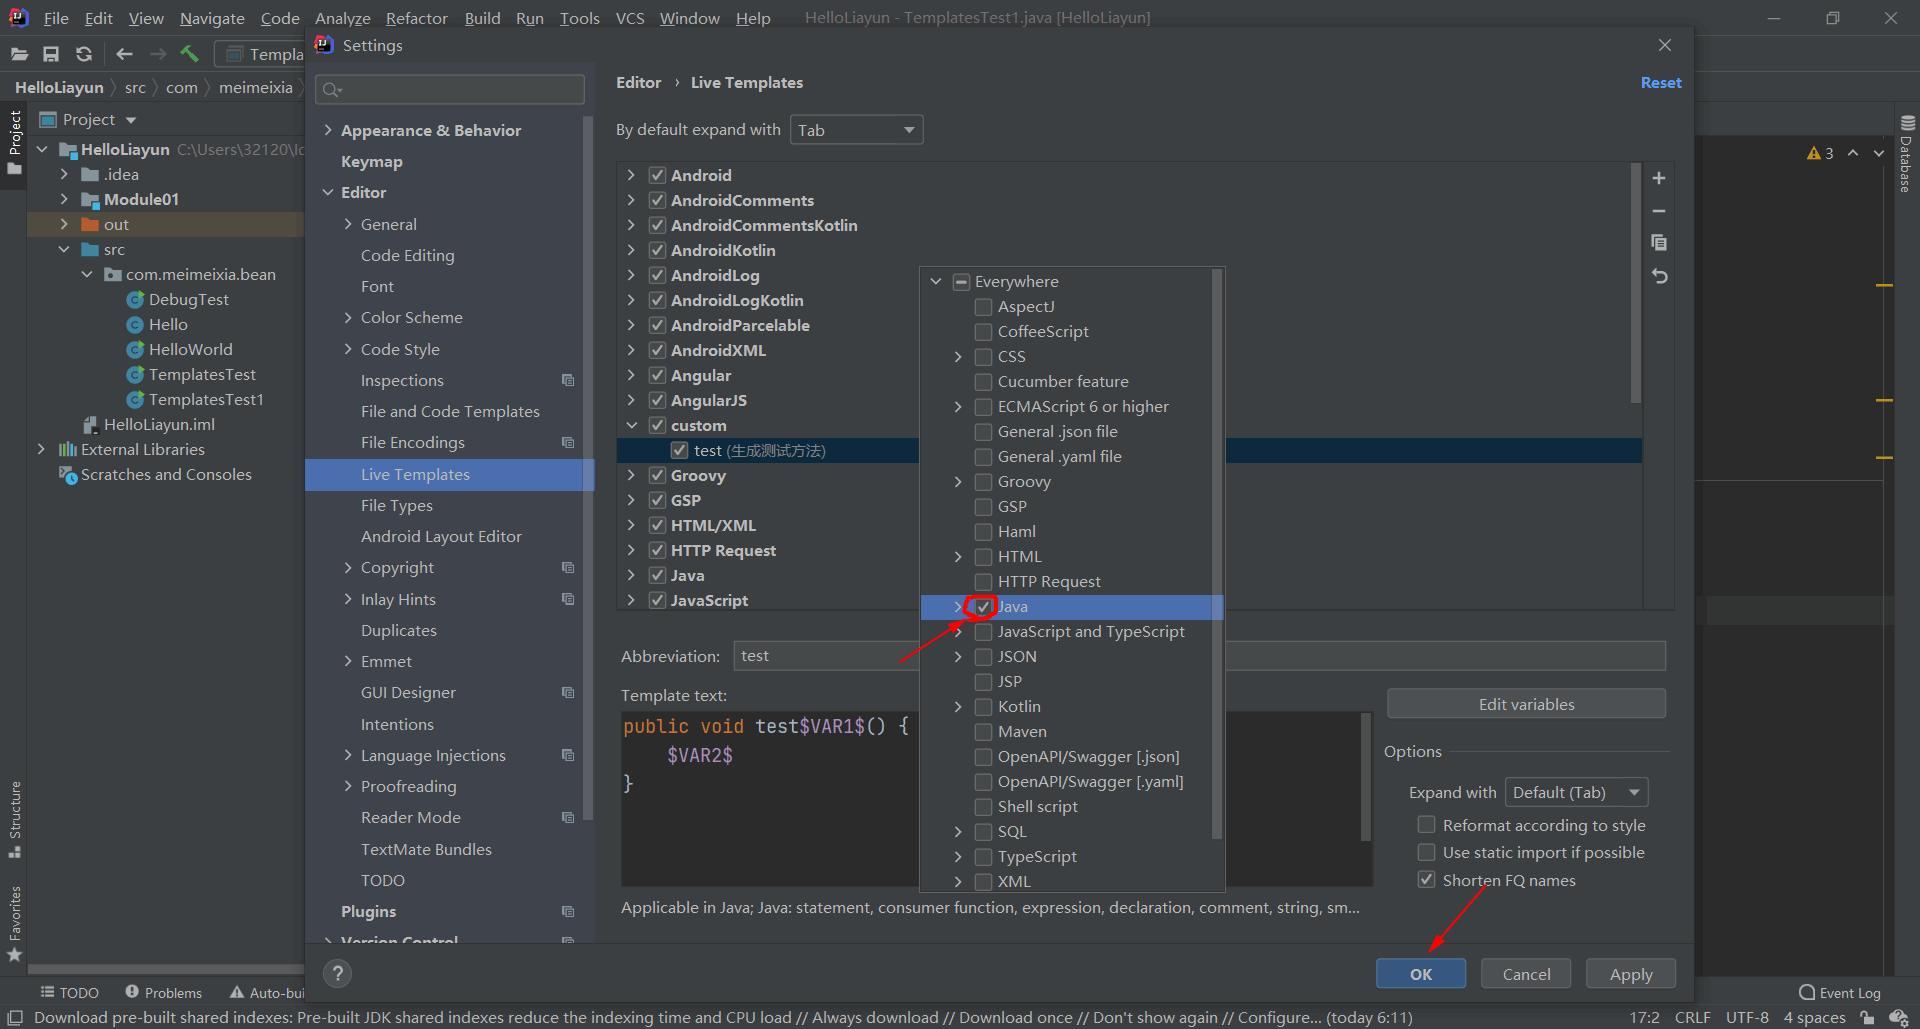Open the VCS menu

[630, 18]
